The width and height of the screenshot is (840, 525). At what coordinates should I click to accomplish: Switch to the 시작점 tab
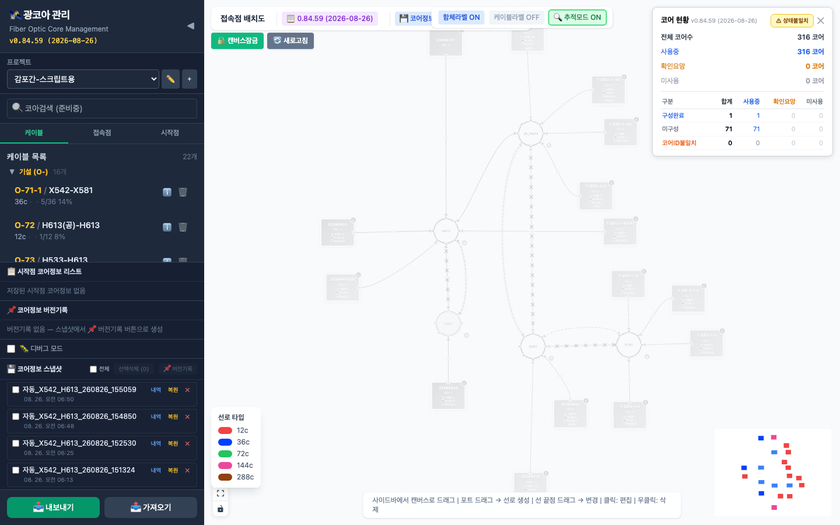170,133
